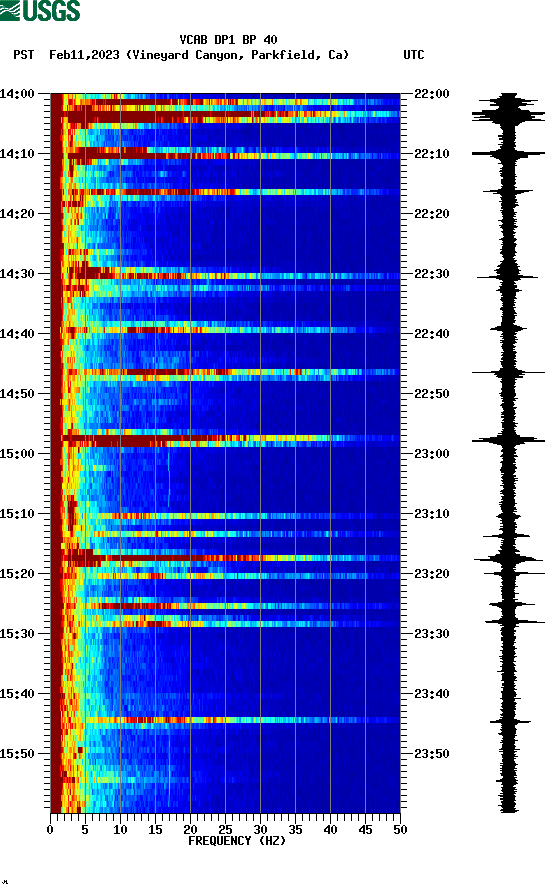Image resolution: width=552 pixels, height=893 pixels.
Task: Click the 'PST' timezone label
Action: 24,55
